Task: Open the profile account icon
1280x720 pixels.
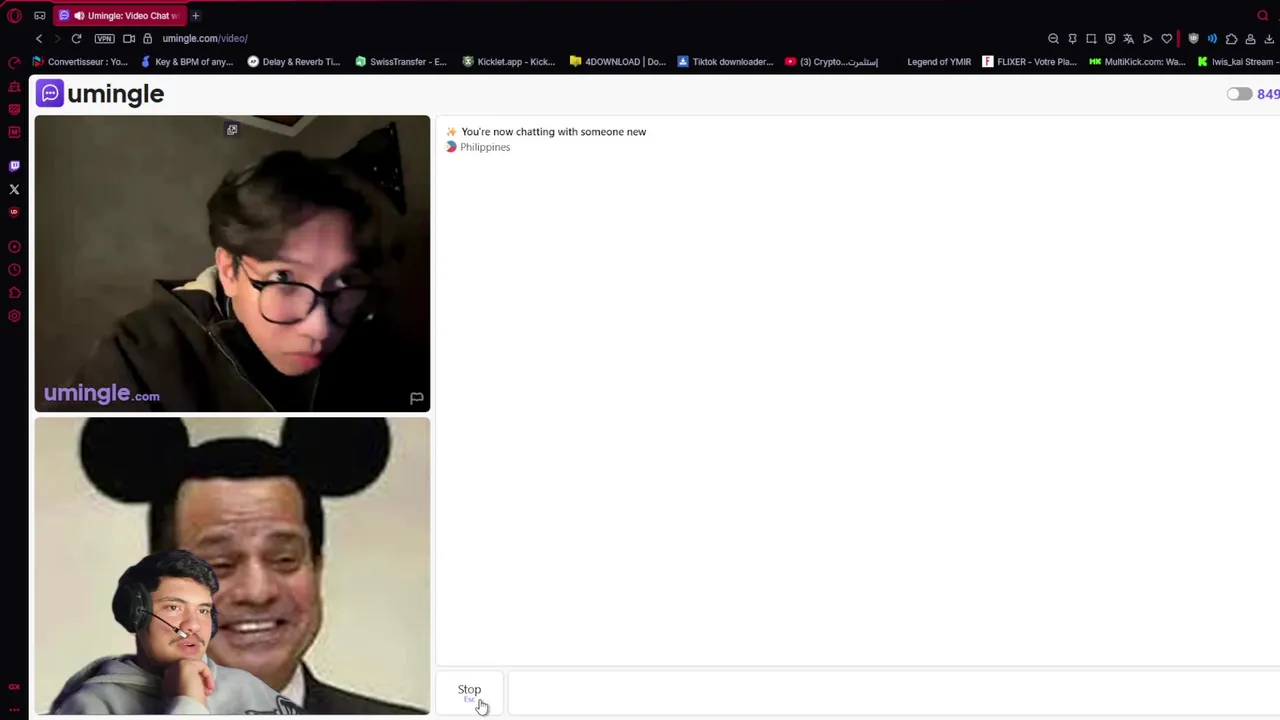Action: 1250,38
